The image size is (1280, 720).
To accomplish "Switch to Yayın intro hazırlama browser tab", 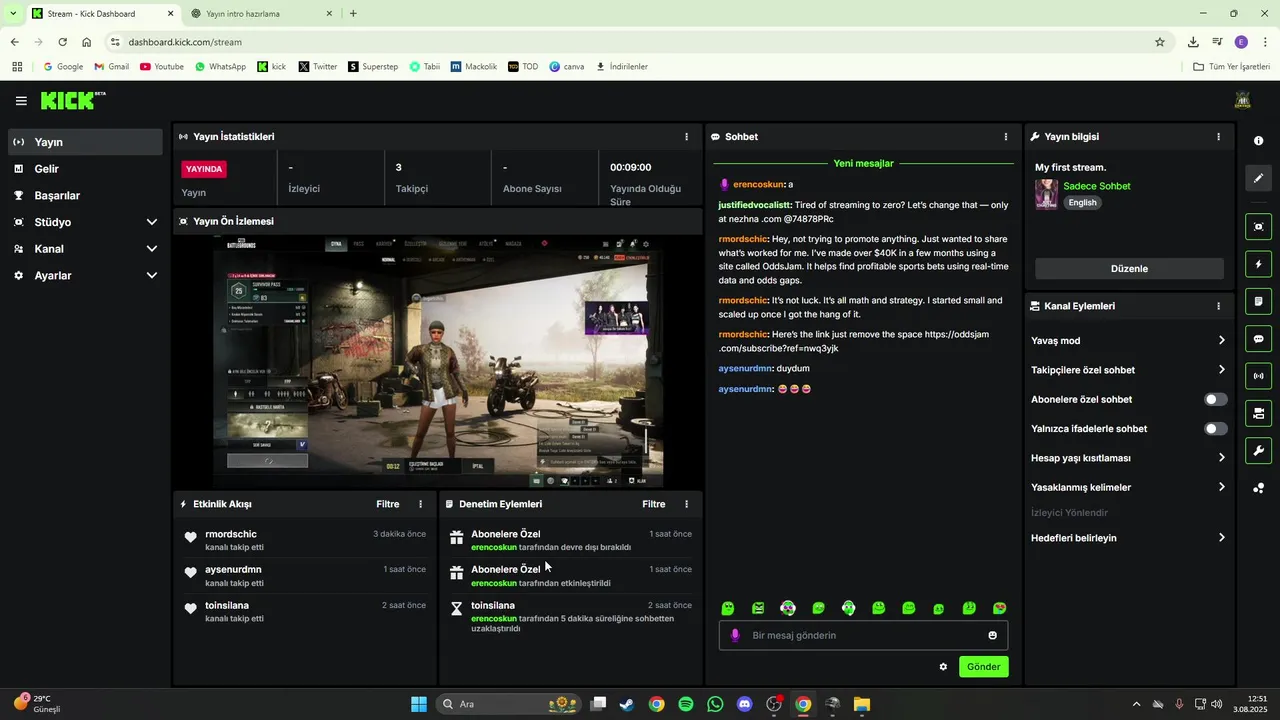I will click(x=263, y=14).
